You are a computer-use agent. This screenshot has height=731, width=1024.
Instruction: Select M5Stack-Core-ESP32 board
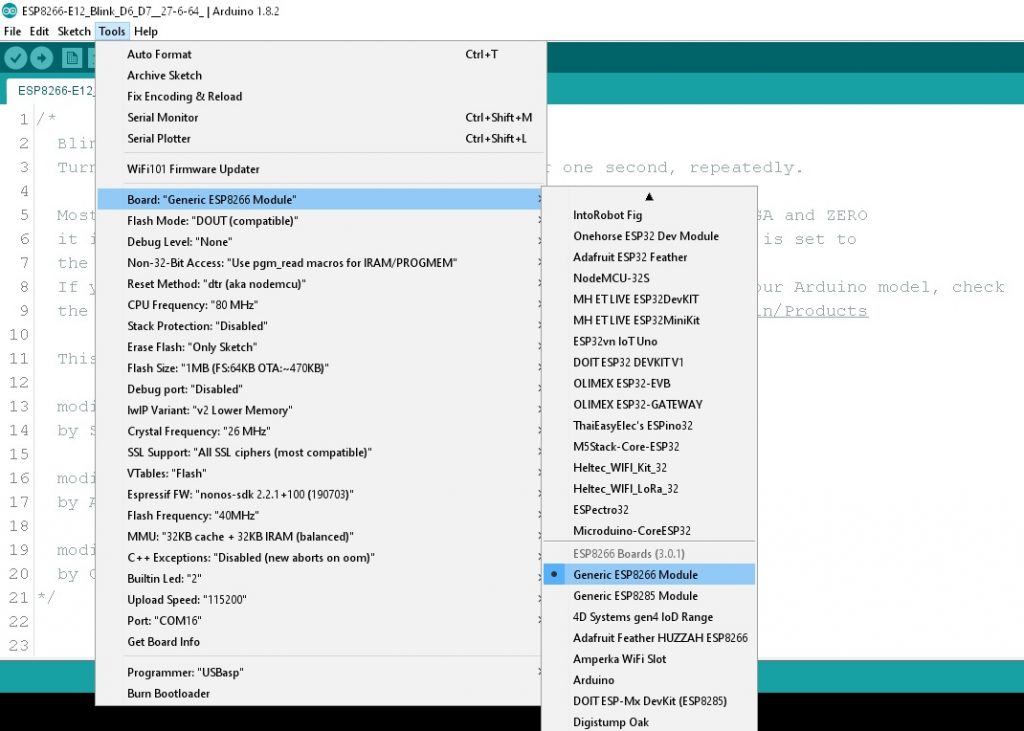pyautogui.click(x=649, y=446)
